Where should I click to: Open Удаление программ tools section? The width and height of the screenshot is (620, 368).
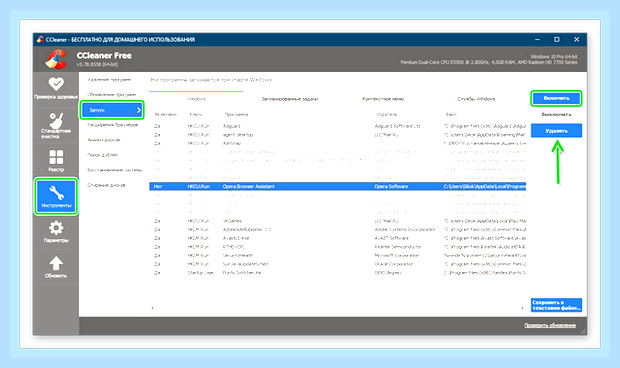pos(110,80)
